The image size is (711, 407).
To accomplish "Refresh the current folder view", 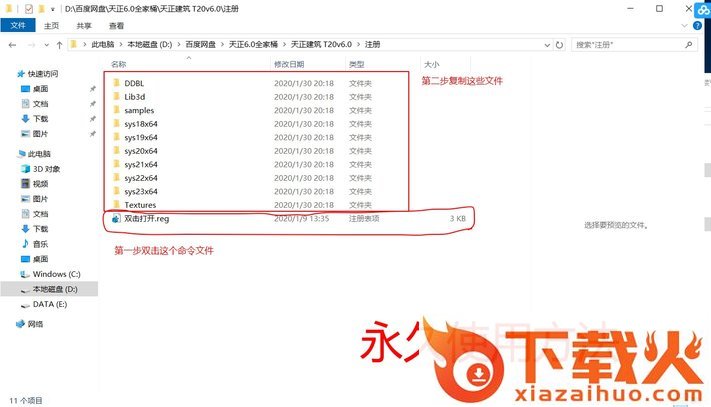I will click(560, 45).
